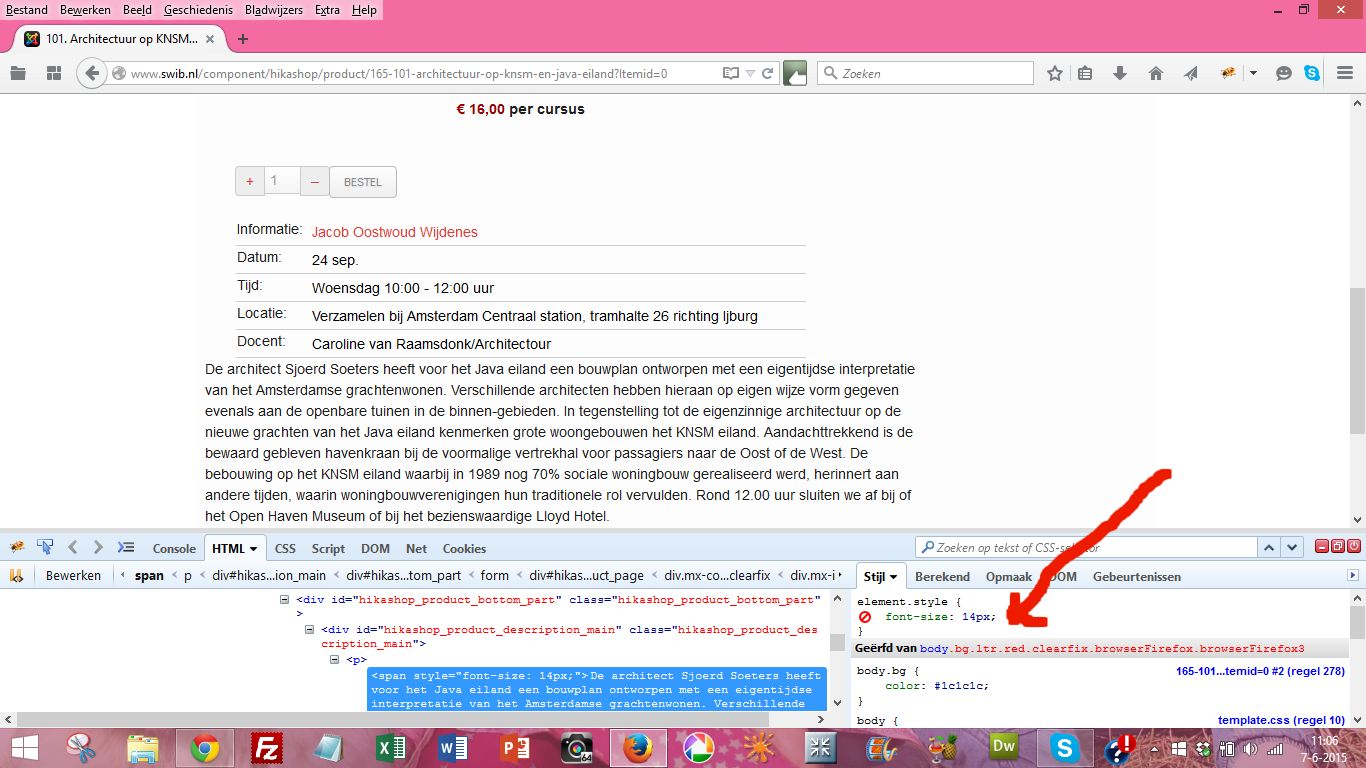Go forward in Firebug panel history

coord(98,548)
